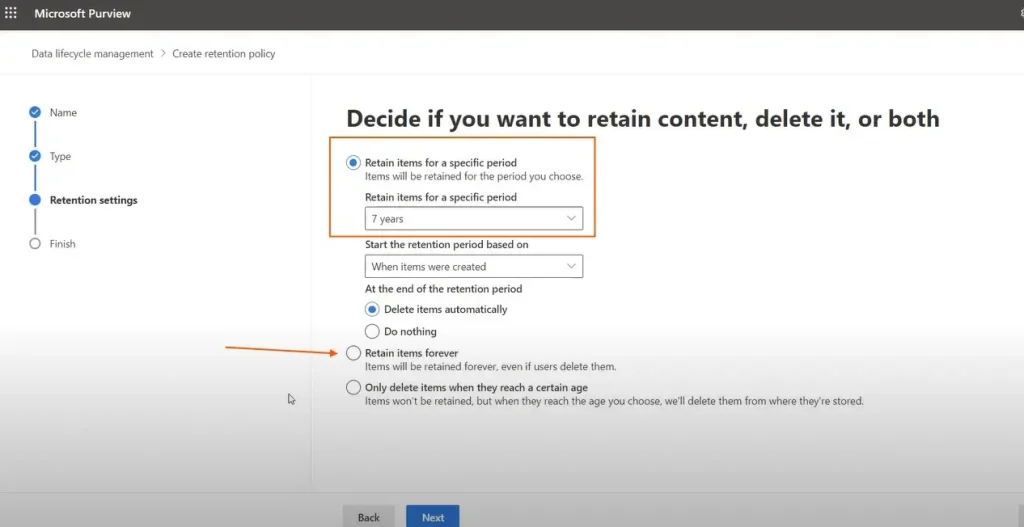This screenshot has height=527, width=1024.
Task: Click the Retention settings step circle
Action: click(35, 200)
